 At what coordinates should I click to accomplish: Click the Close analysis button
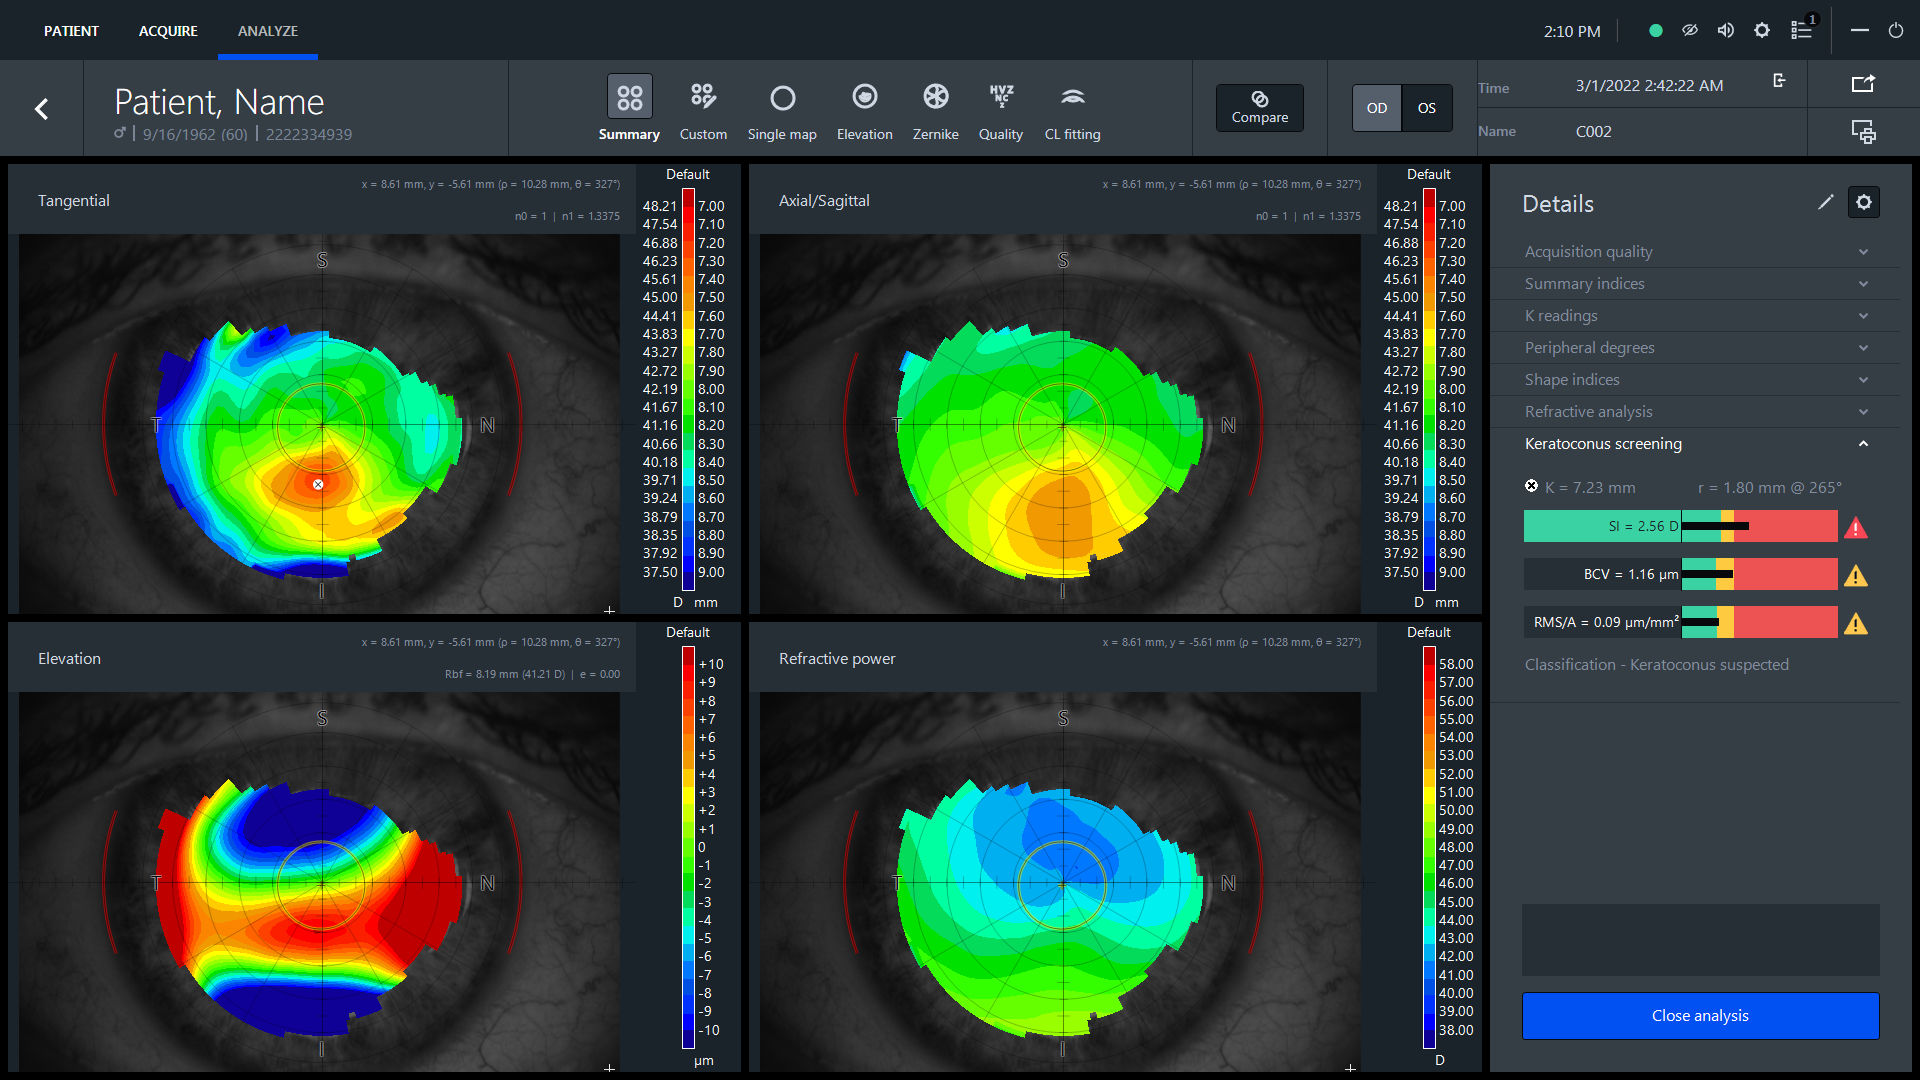tap(1700, 1015)
